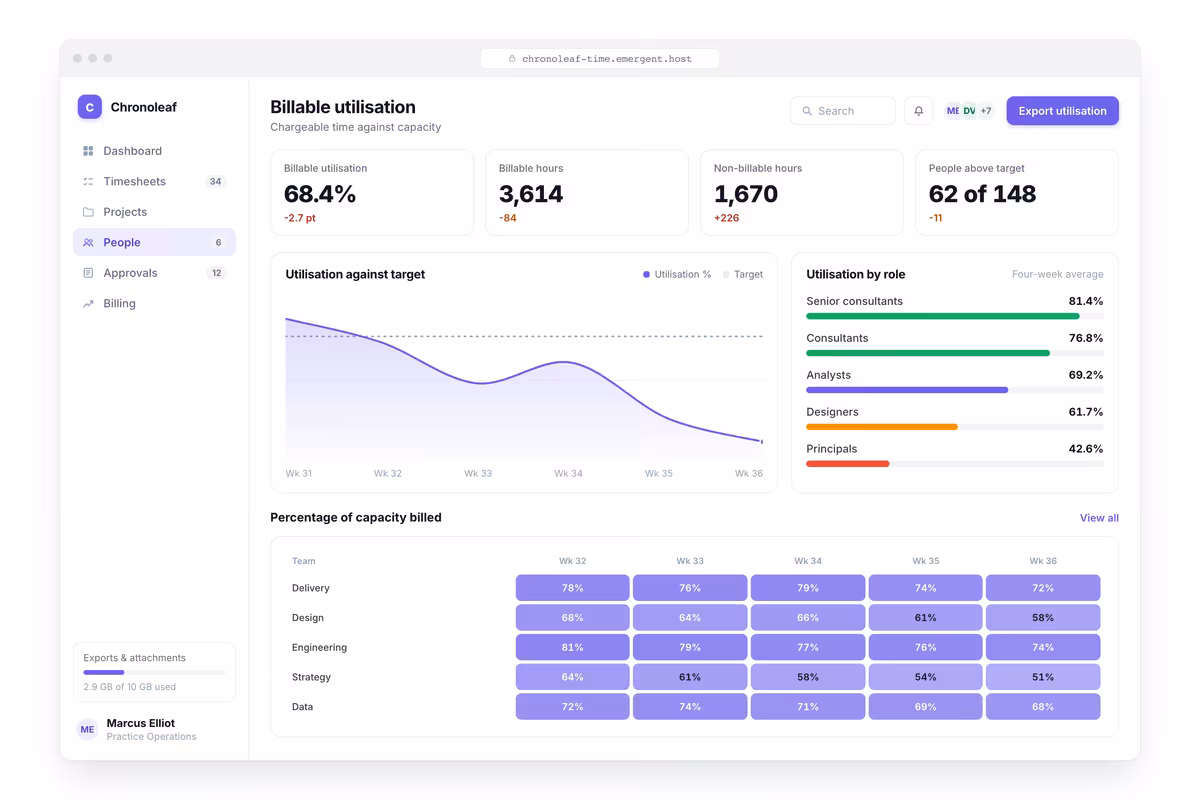
Task: Toggle the Target legend item
Action: point(743,274)
